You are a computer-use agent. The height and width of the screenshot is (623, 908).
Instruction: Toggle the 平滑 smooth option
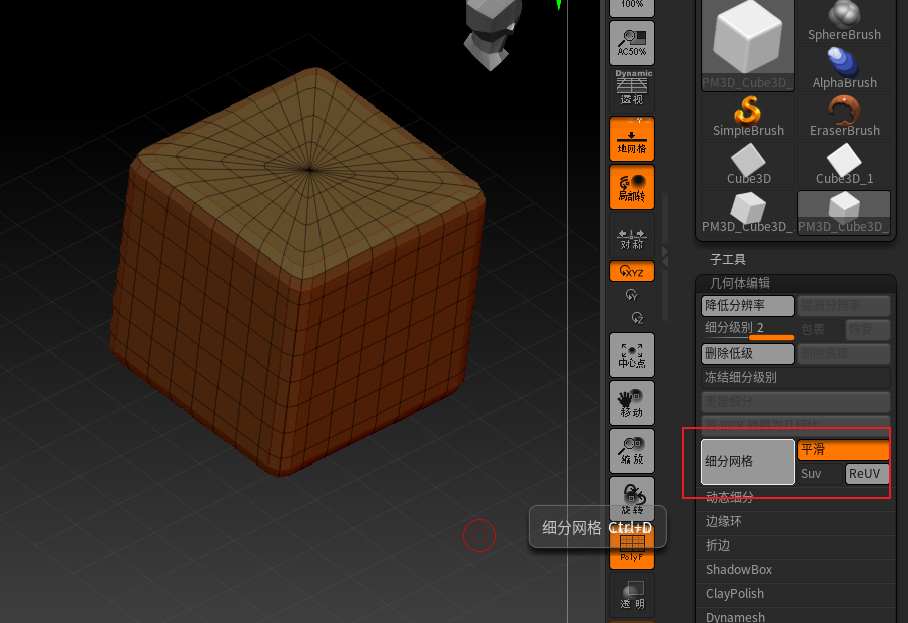point(844,450)
